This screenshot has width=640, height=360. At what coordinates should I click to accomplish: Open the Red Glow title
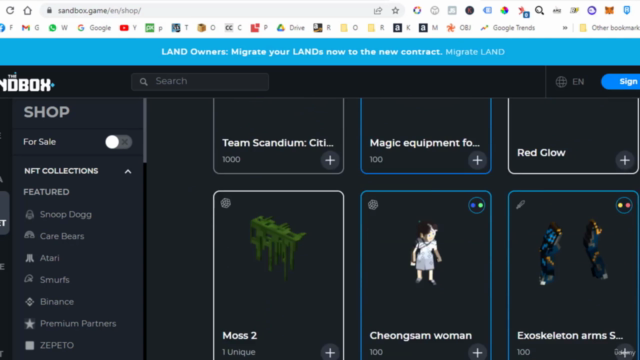pos(541,153)
